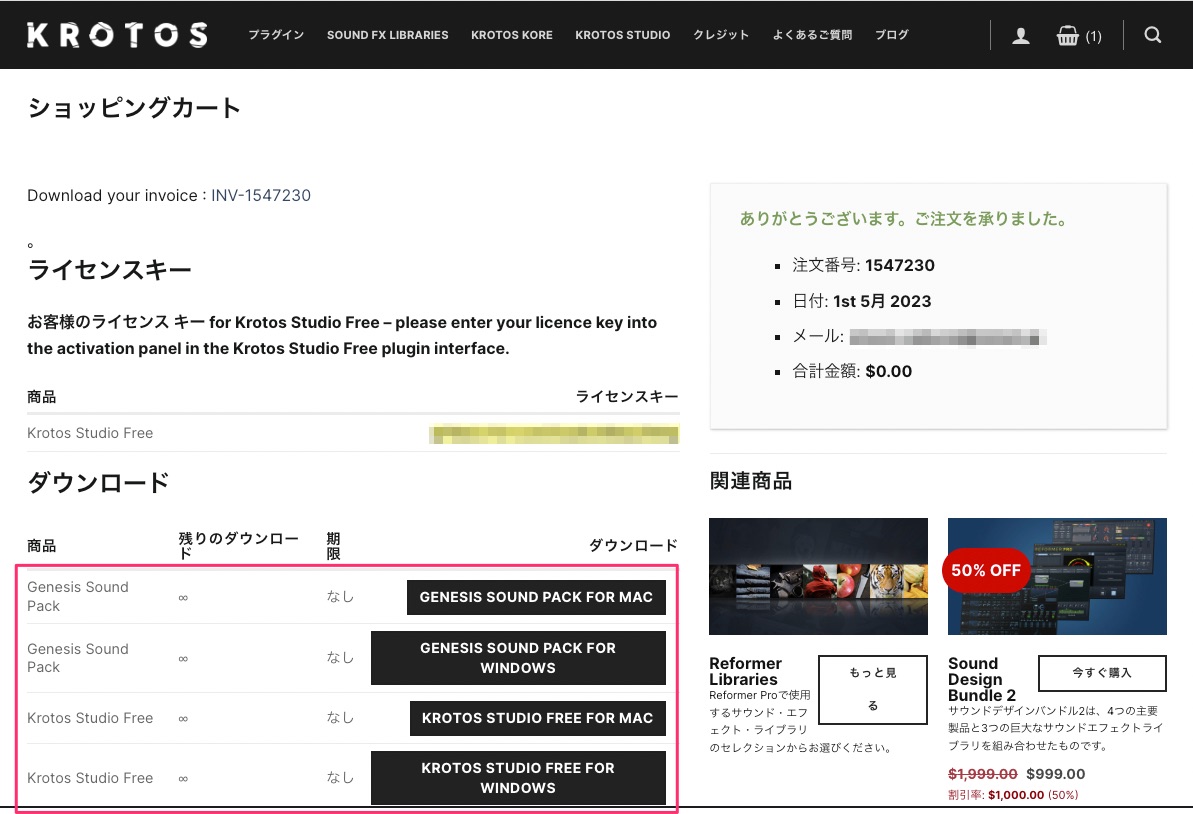Viewport: 1193px width, 814px height.
Task: Open the search magnifier icon
Action: (1153, 35)
